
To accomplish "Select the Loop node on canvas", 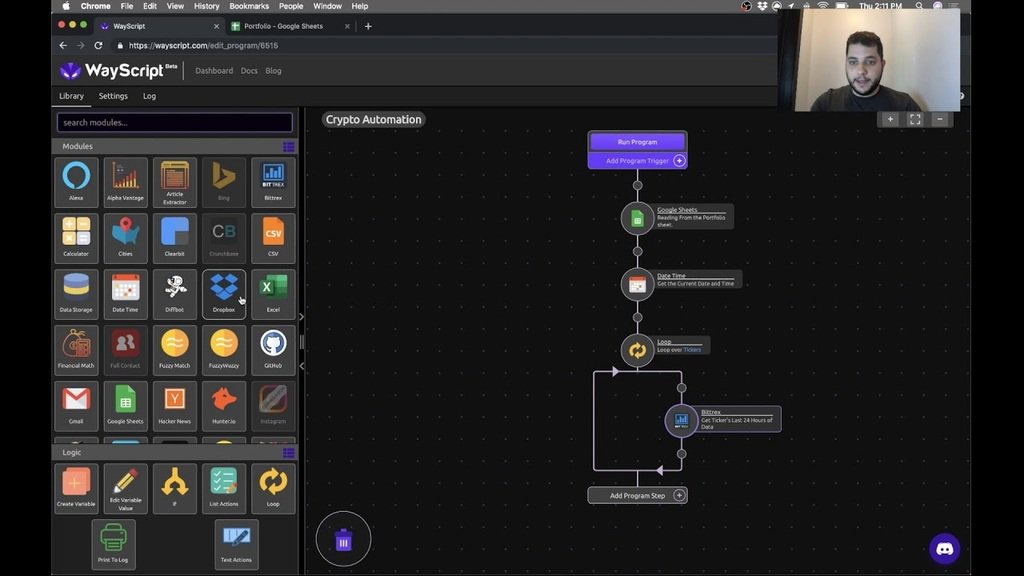I will (x=637, y=350).
